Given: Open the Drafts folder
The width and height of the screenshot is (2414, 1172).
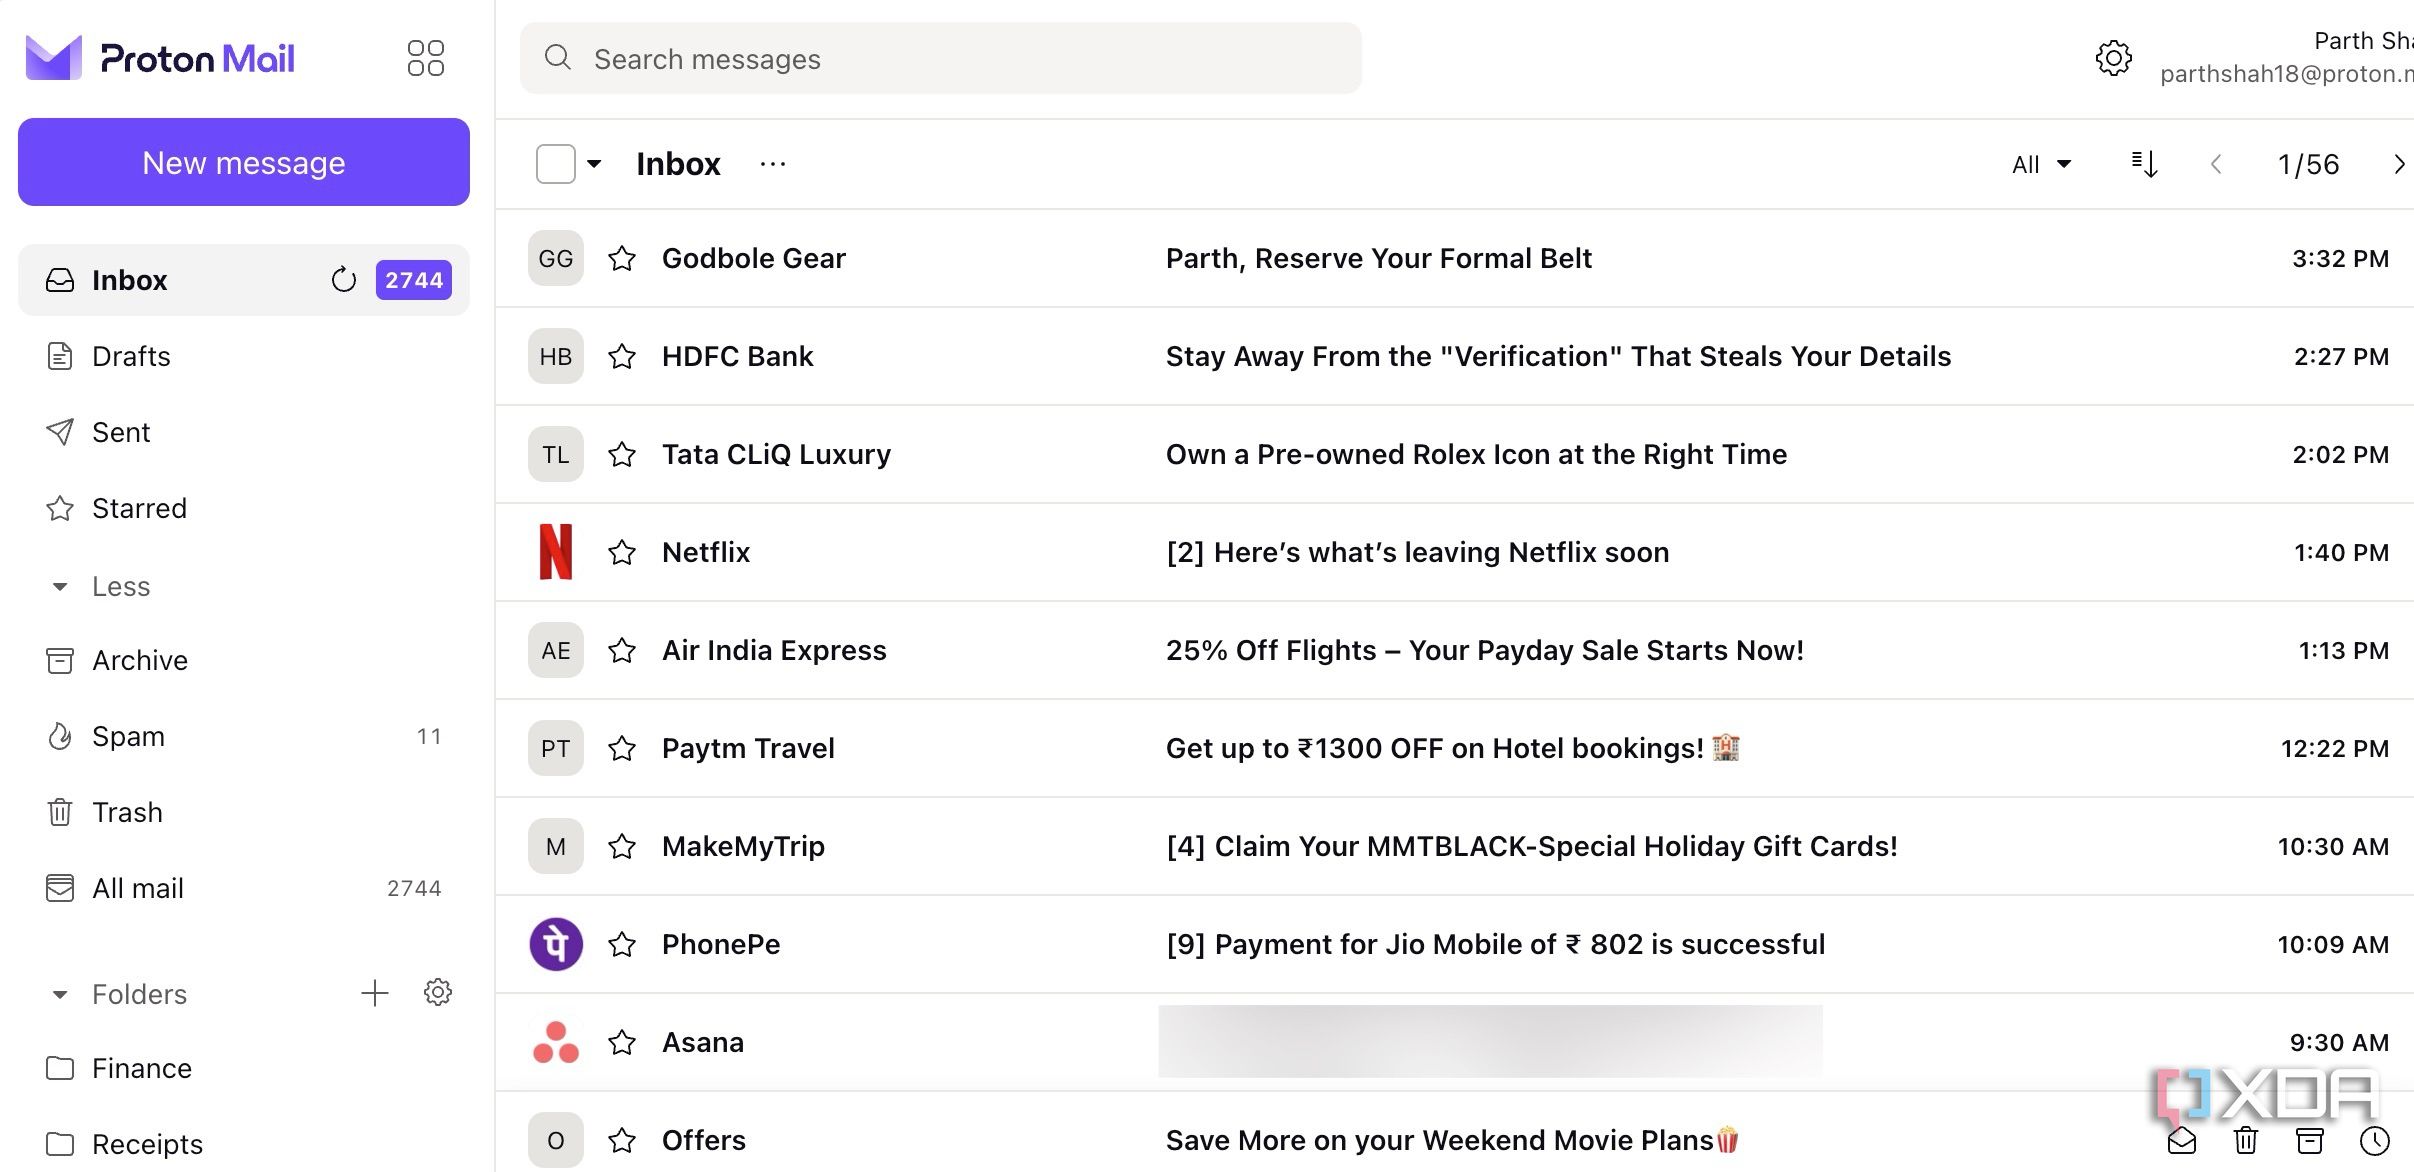Looking at the screenshot, I should (x=243, y=356).
